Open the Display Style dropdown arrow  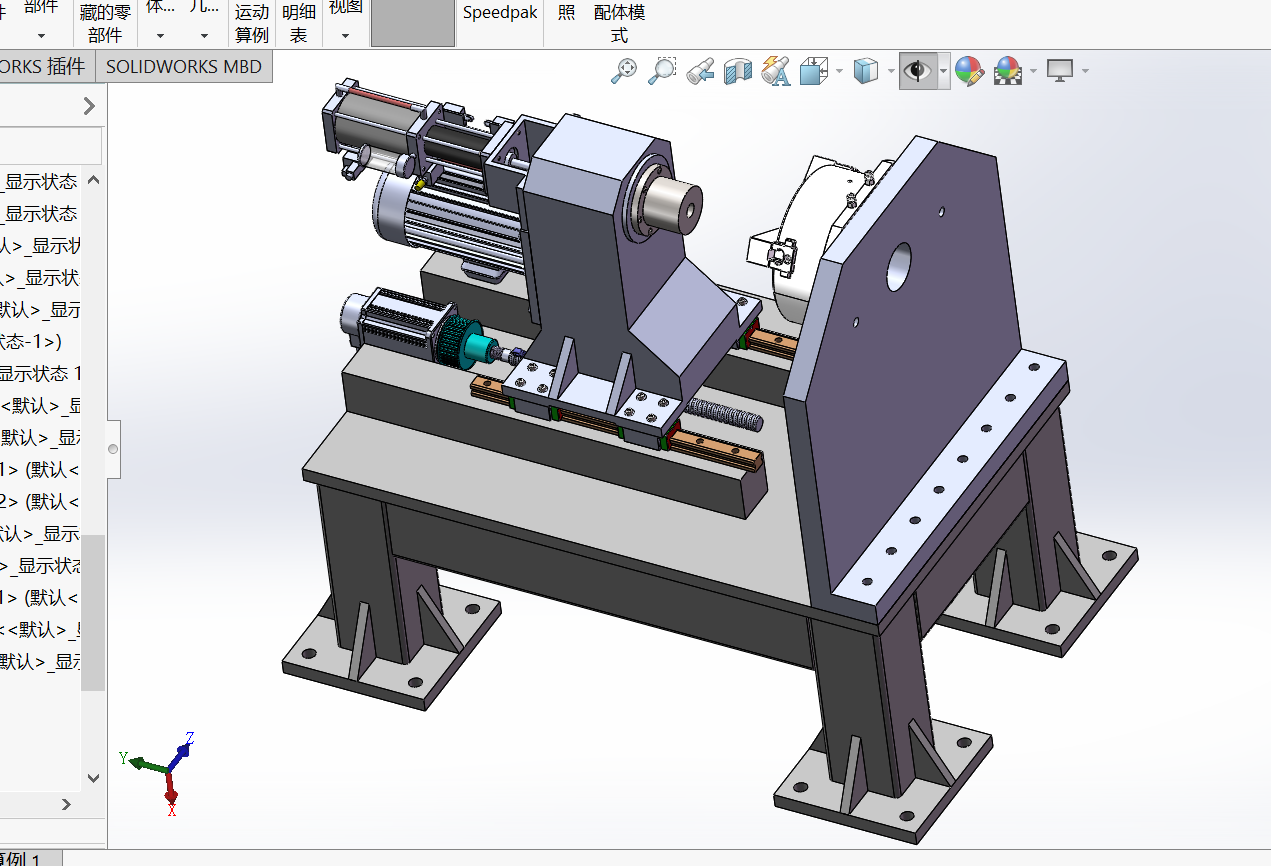click(x=890, y=71)
